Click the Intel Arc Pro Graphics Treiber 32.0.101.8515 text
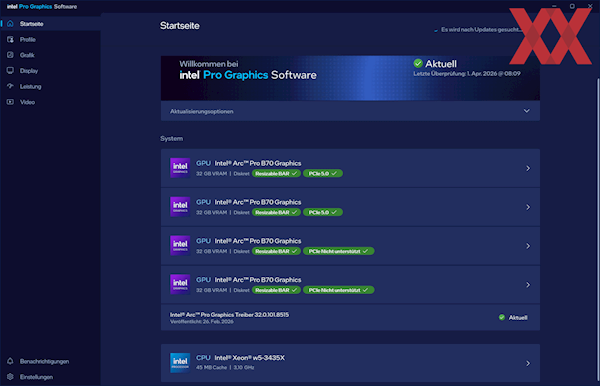The height and width of the screenshot is (386, 600). click(x=229, y=314)
